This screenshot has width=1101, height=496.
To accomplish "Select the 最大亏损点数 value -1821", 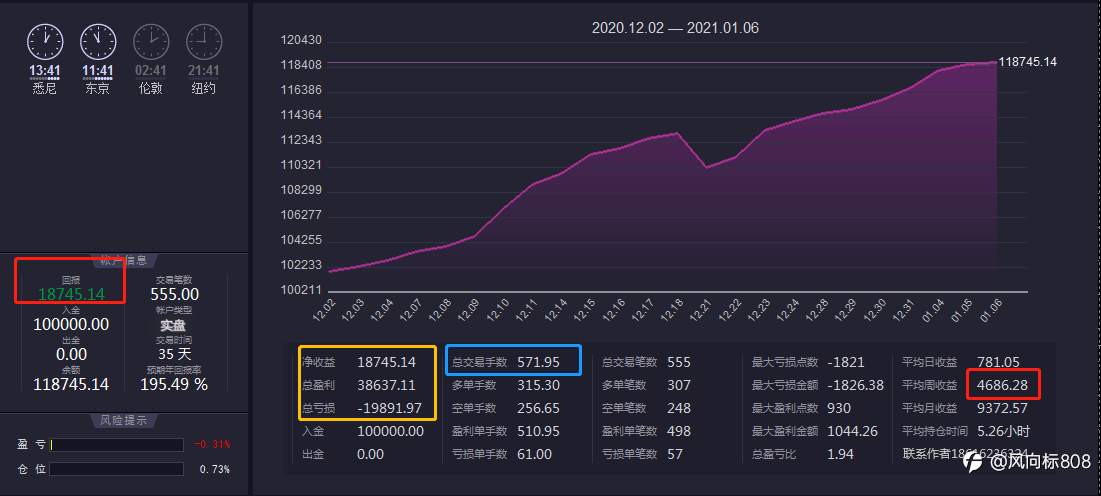I will (845, 363).
